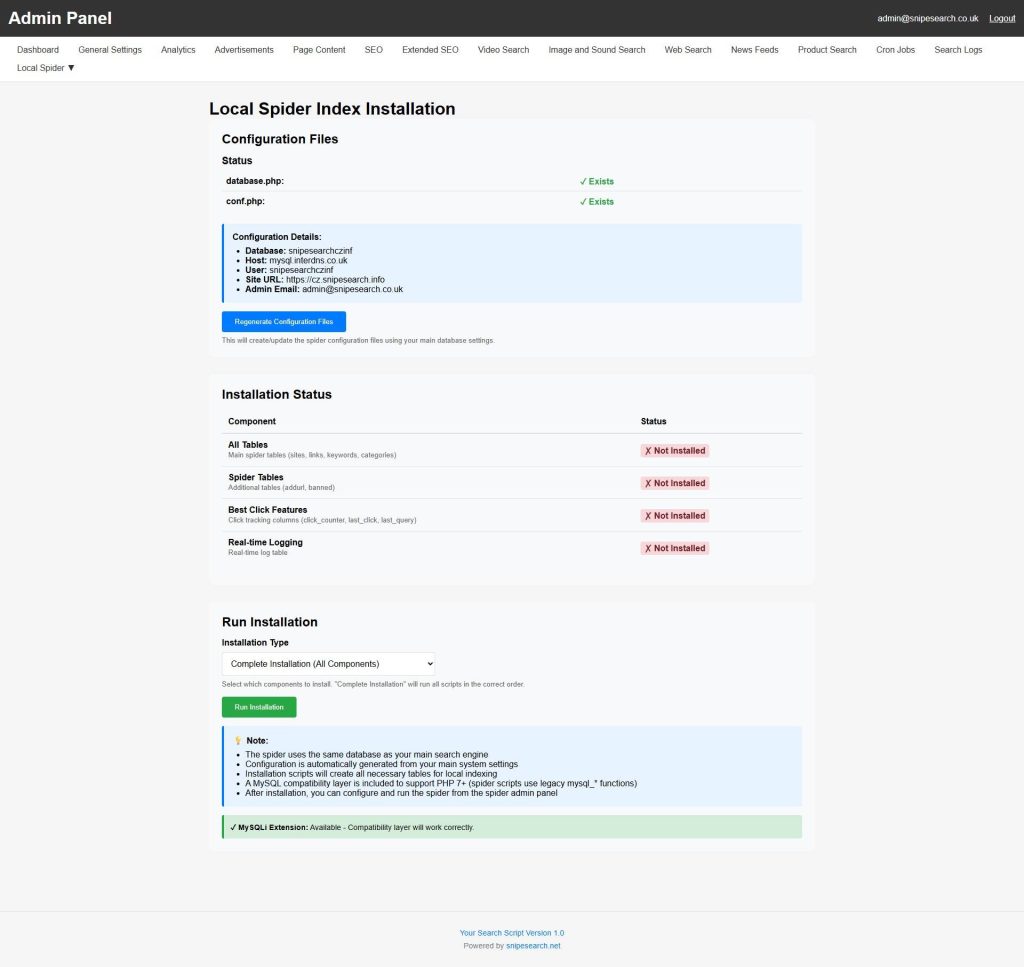Select the SEO menu item
The width and height of the screenshot is (1024, 967).
coord(373,50)
